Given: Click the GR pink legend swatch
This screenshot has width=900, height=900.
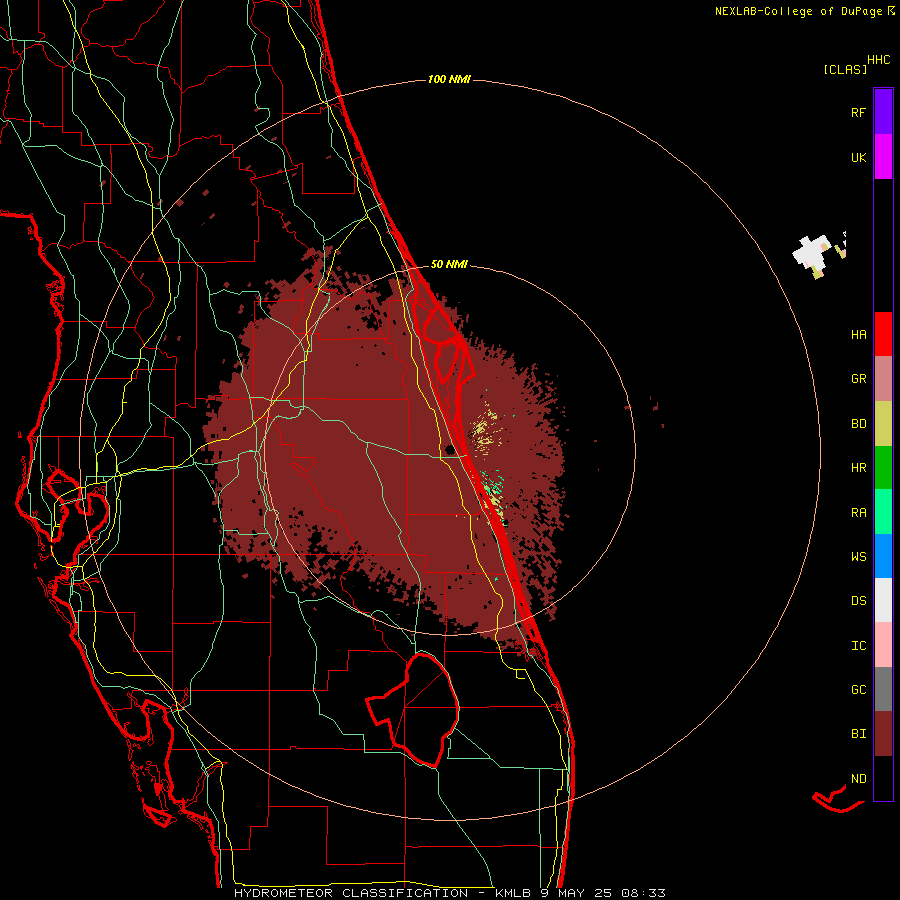Looking at the screenshot, I should 883,379.
